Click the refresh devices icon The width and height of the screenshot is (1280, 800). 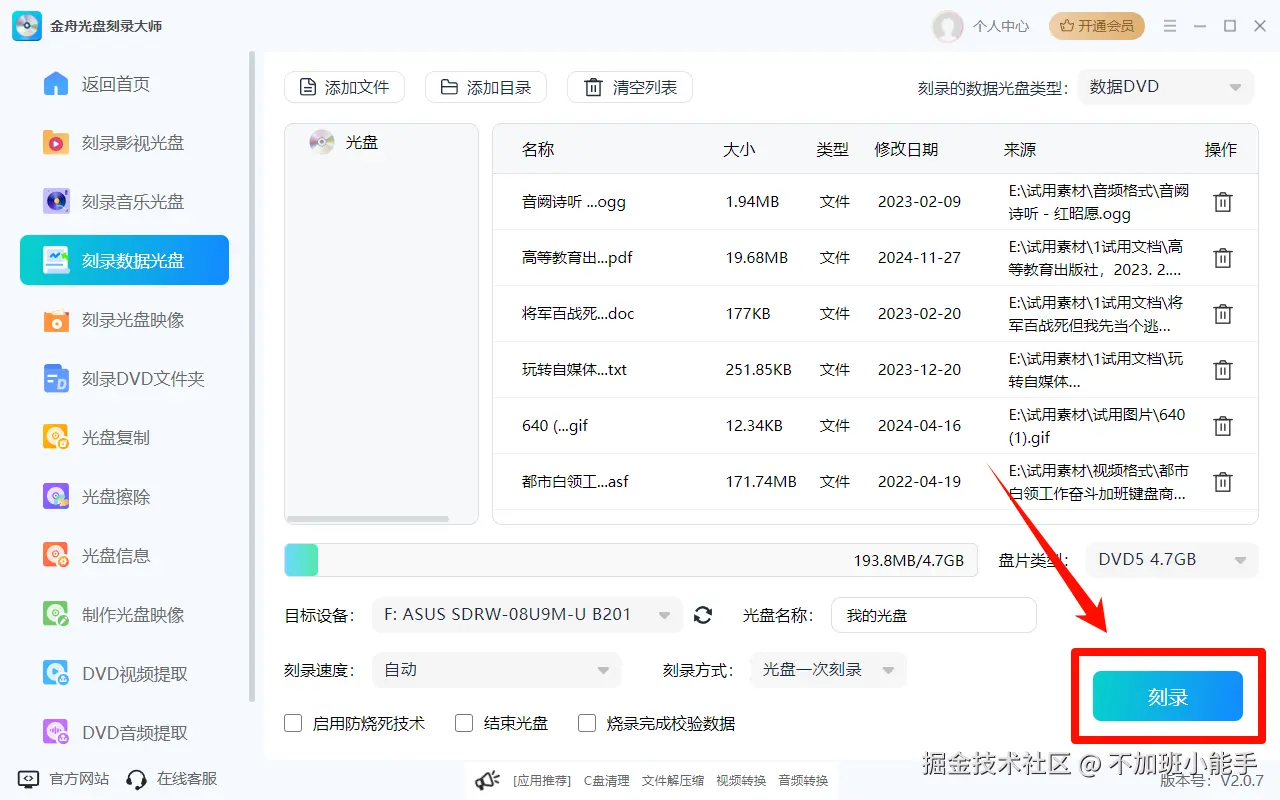point(703,615)
